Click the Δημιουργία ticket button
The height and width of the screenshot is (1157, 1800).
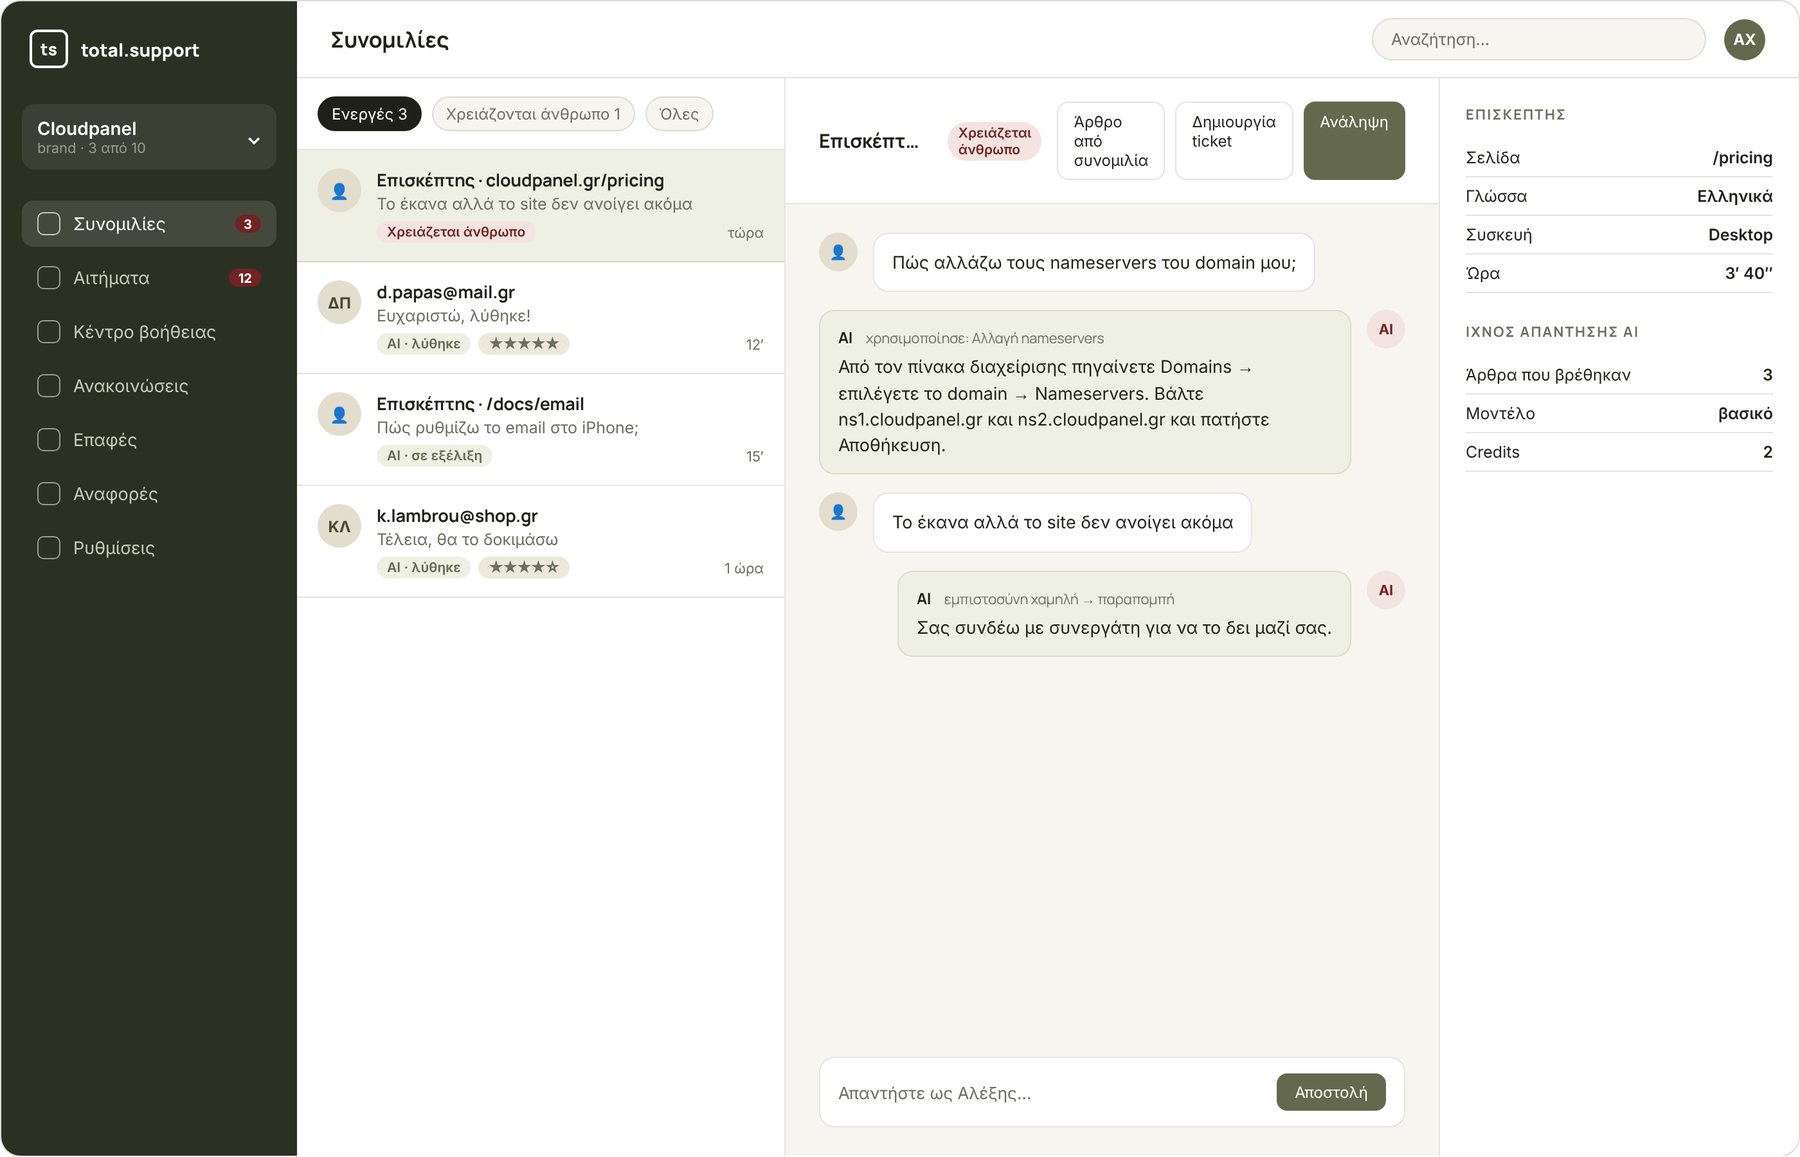pos(1234,141)
